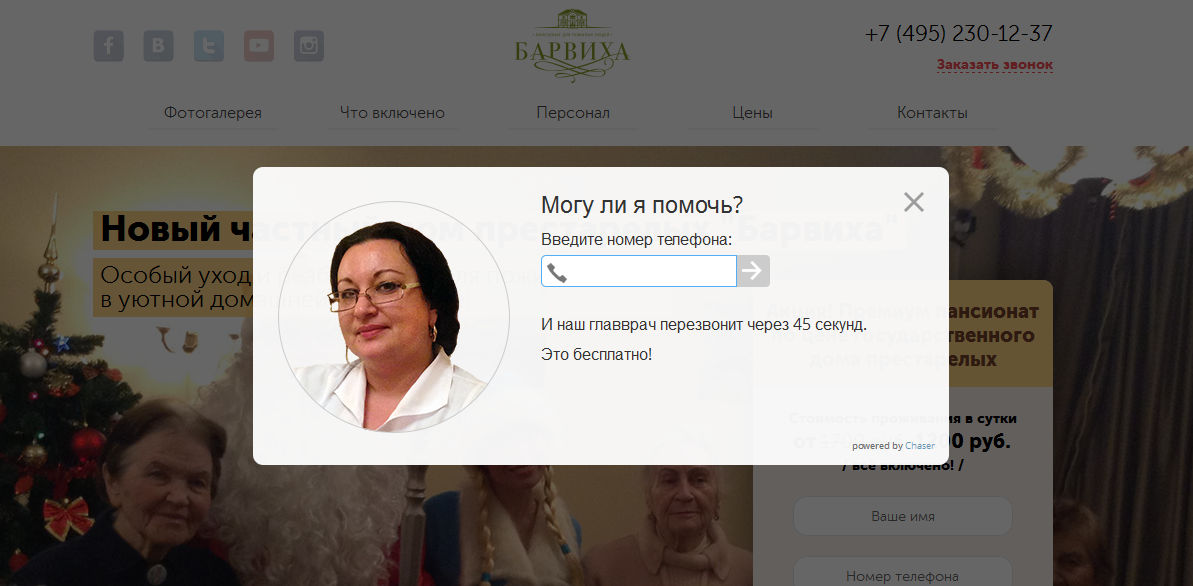This screenshot has width=1193, height=586.
Task: Open the Instagram social icon
Action: [309, 46]
